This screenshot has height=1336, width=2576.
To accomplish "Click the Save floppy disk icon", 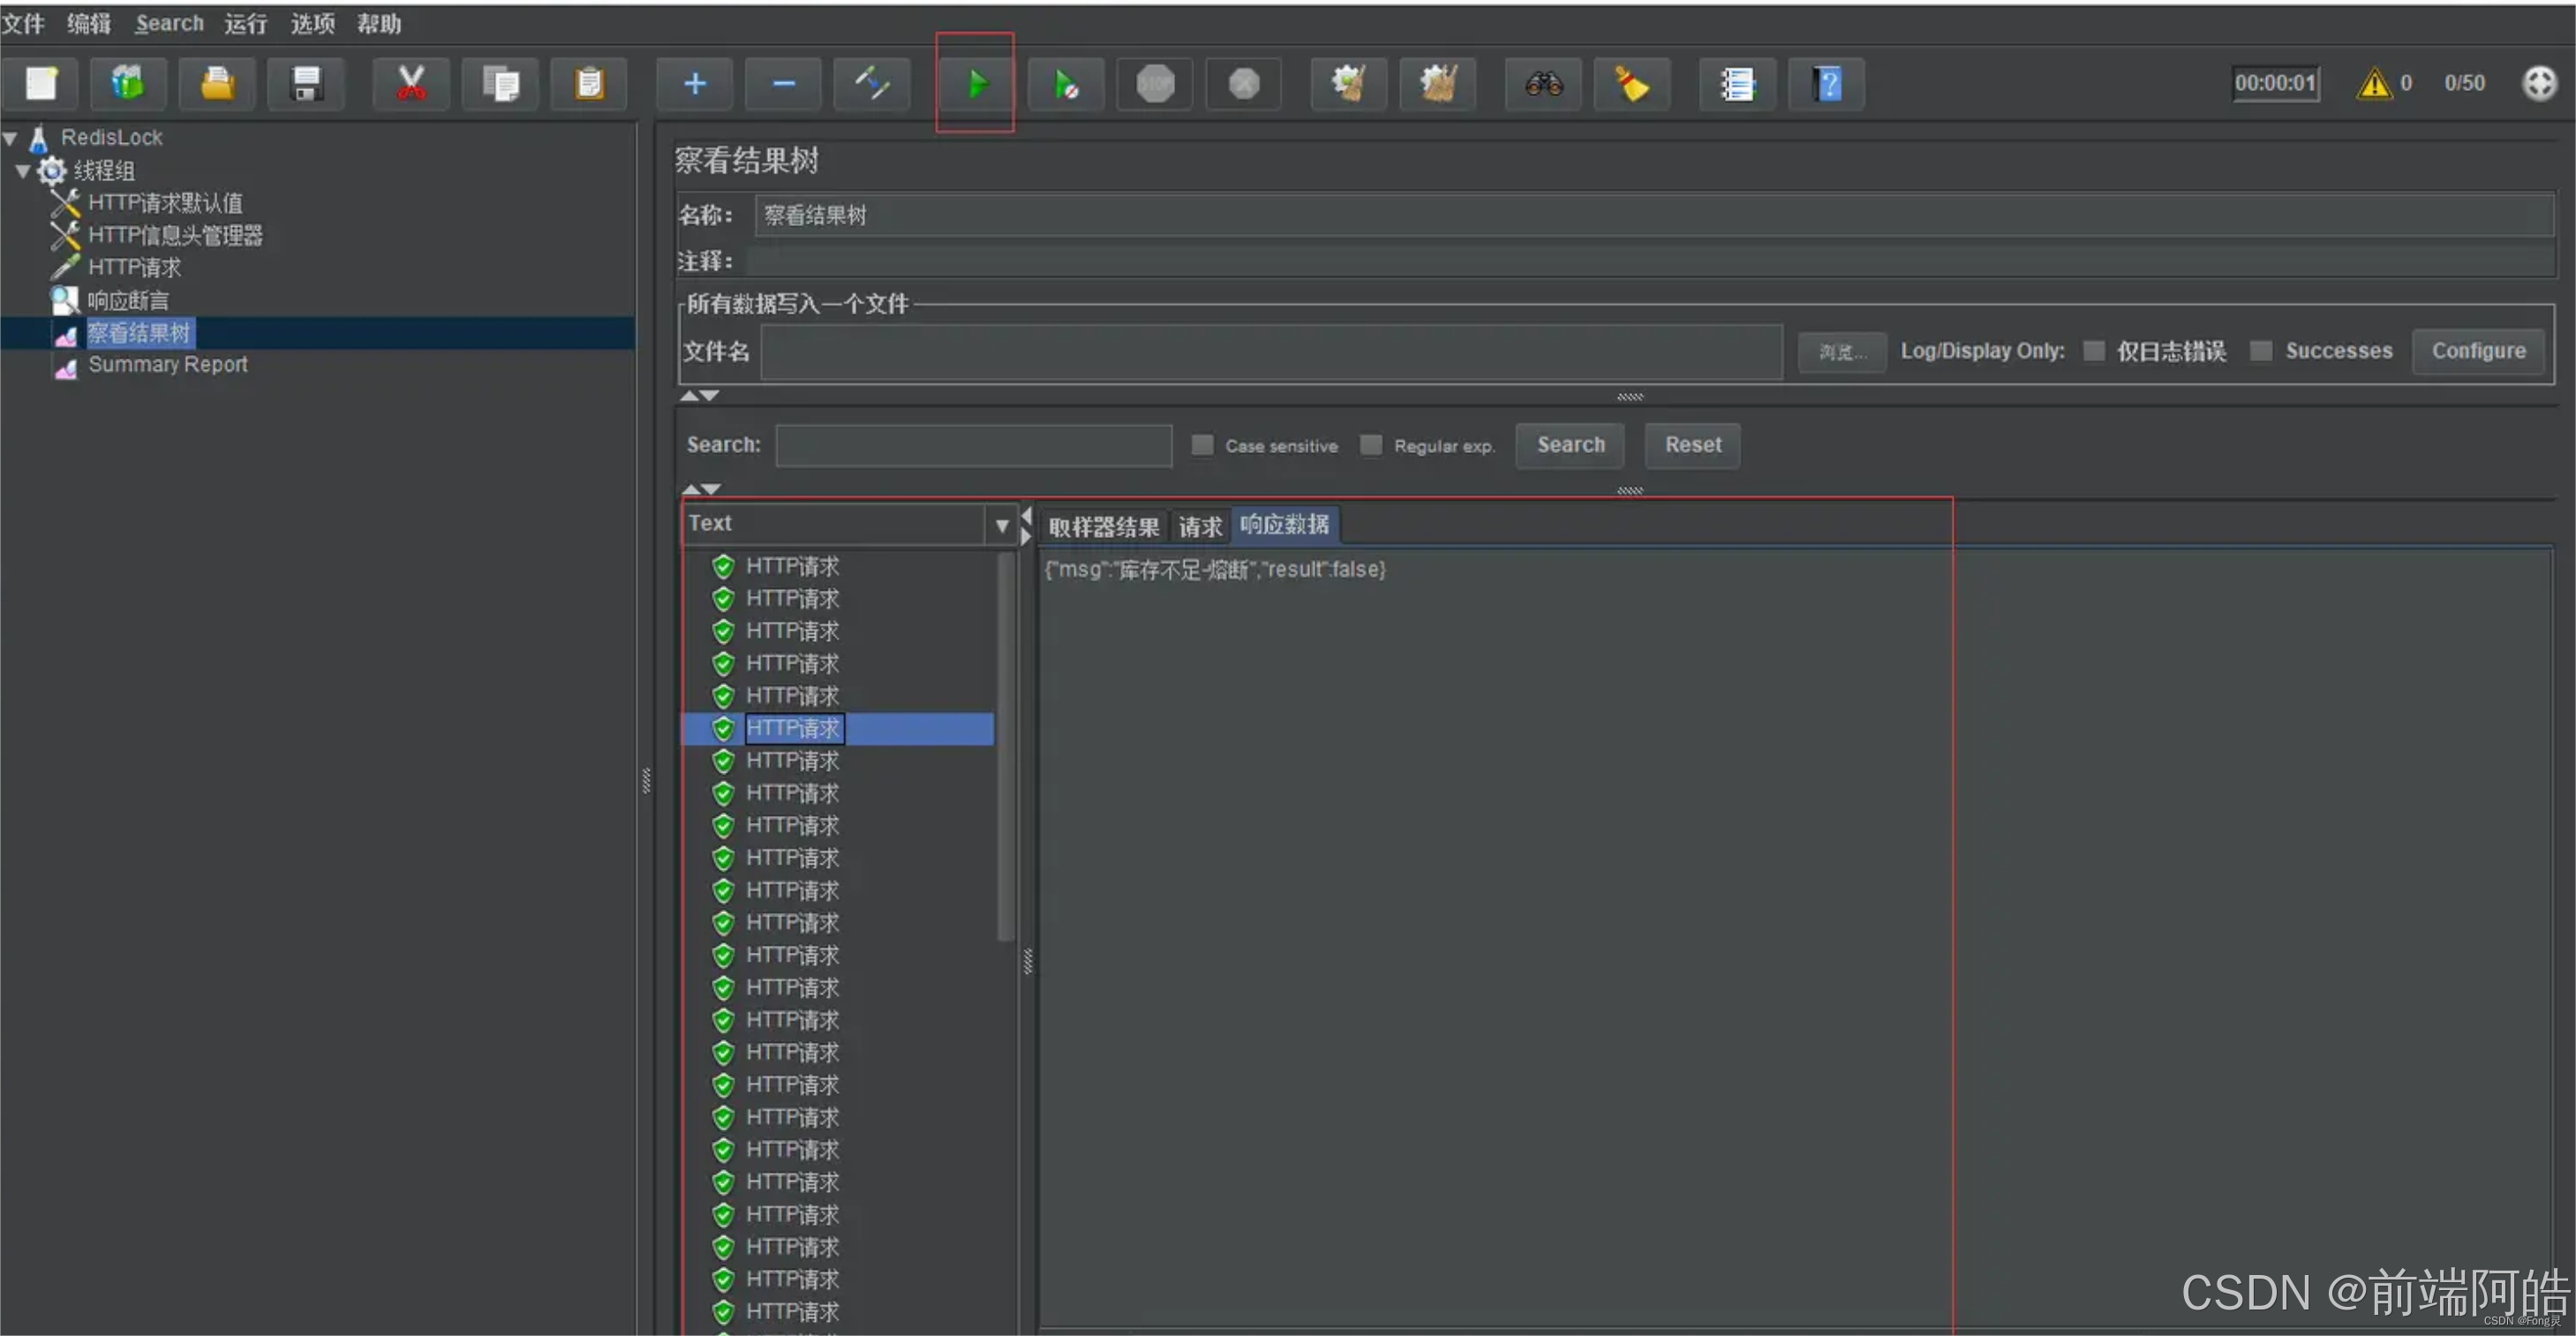I will click(x=306, y=84).
